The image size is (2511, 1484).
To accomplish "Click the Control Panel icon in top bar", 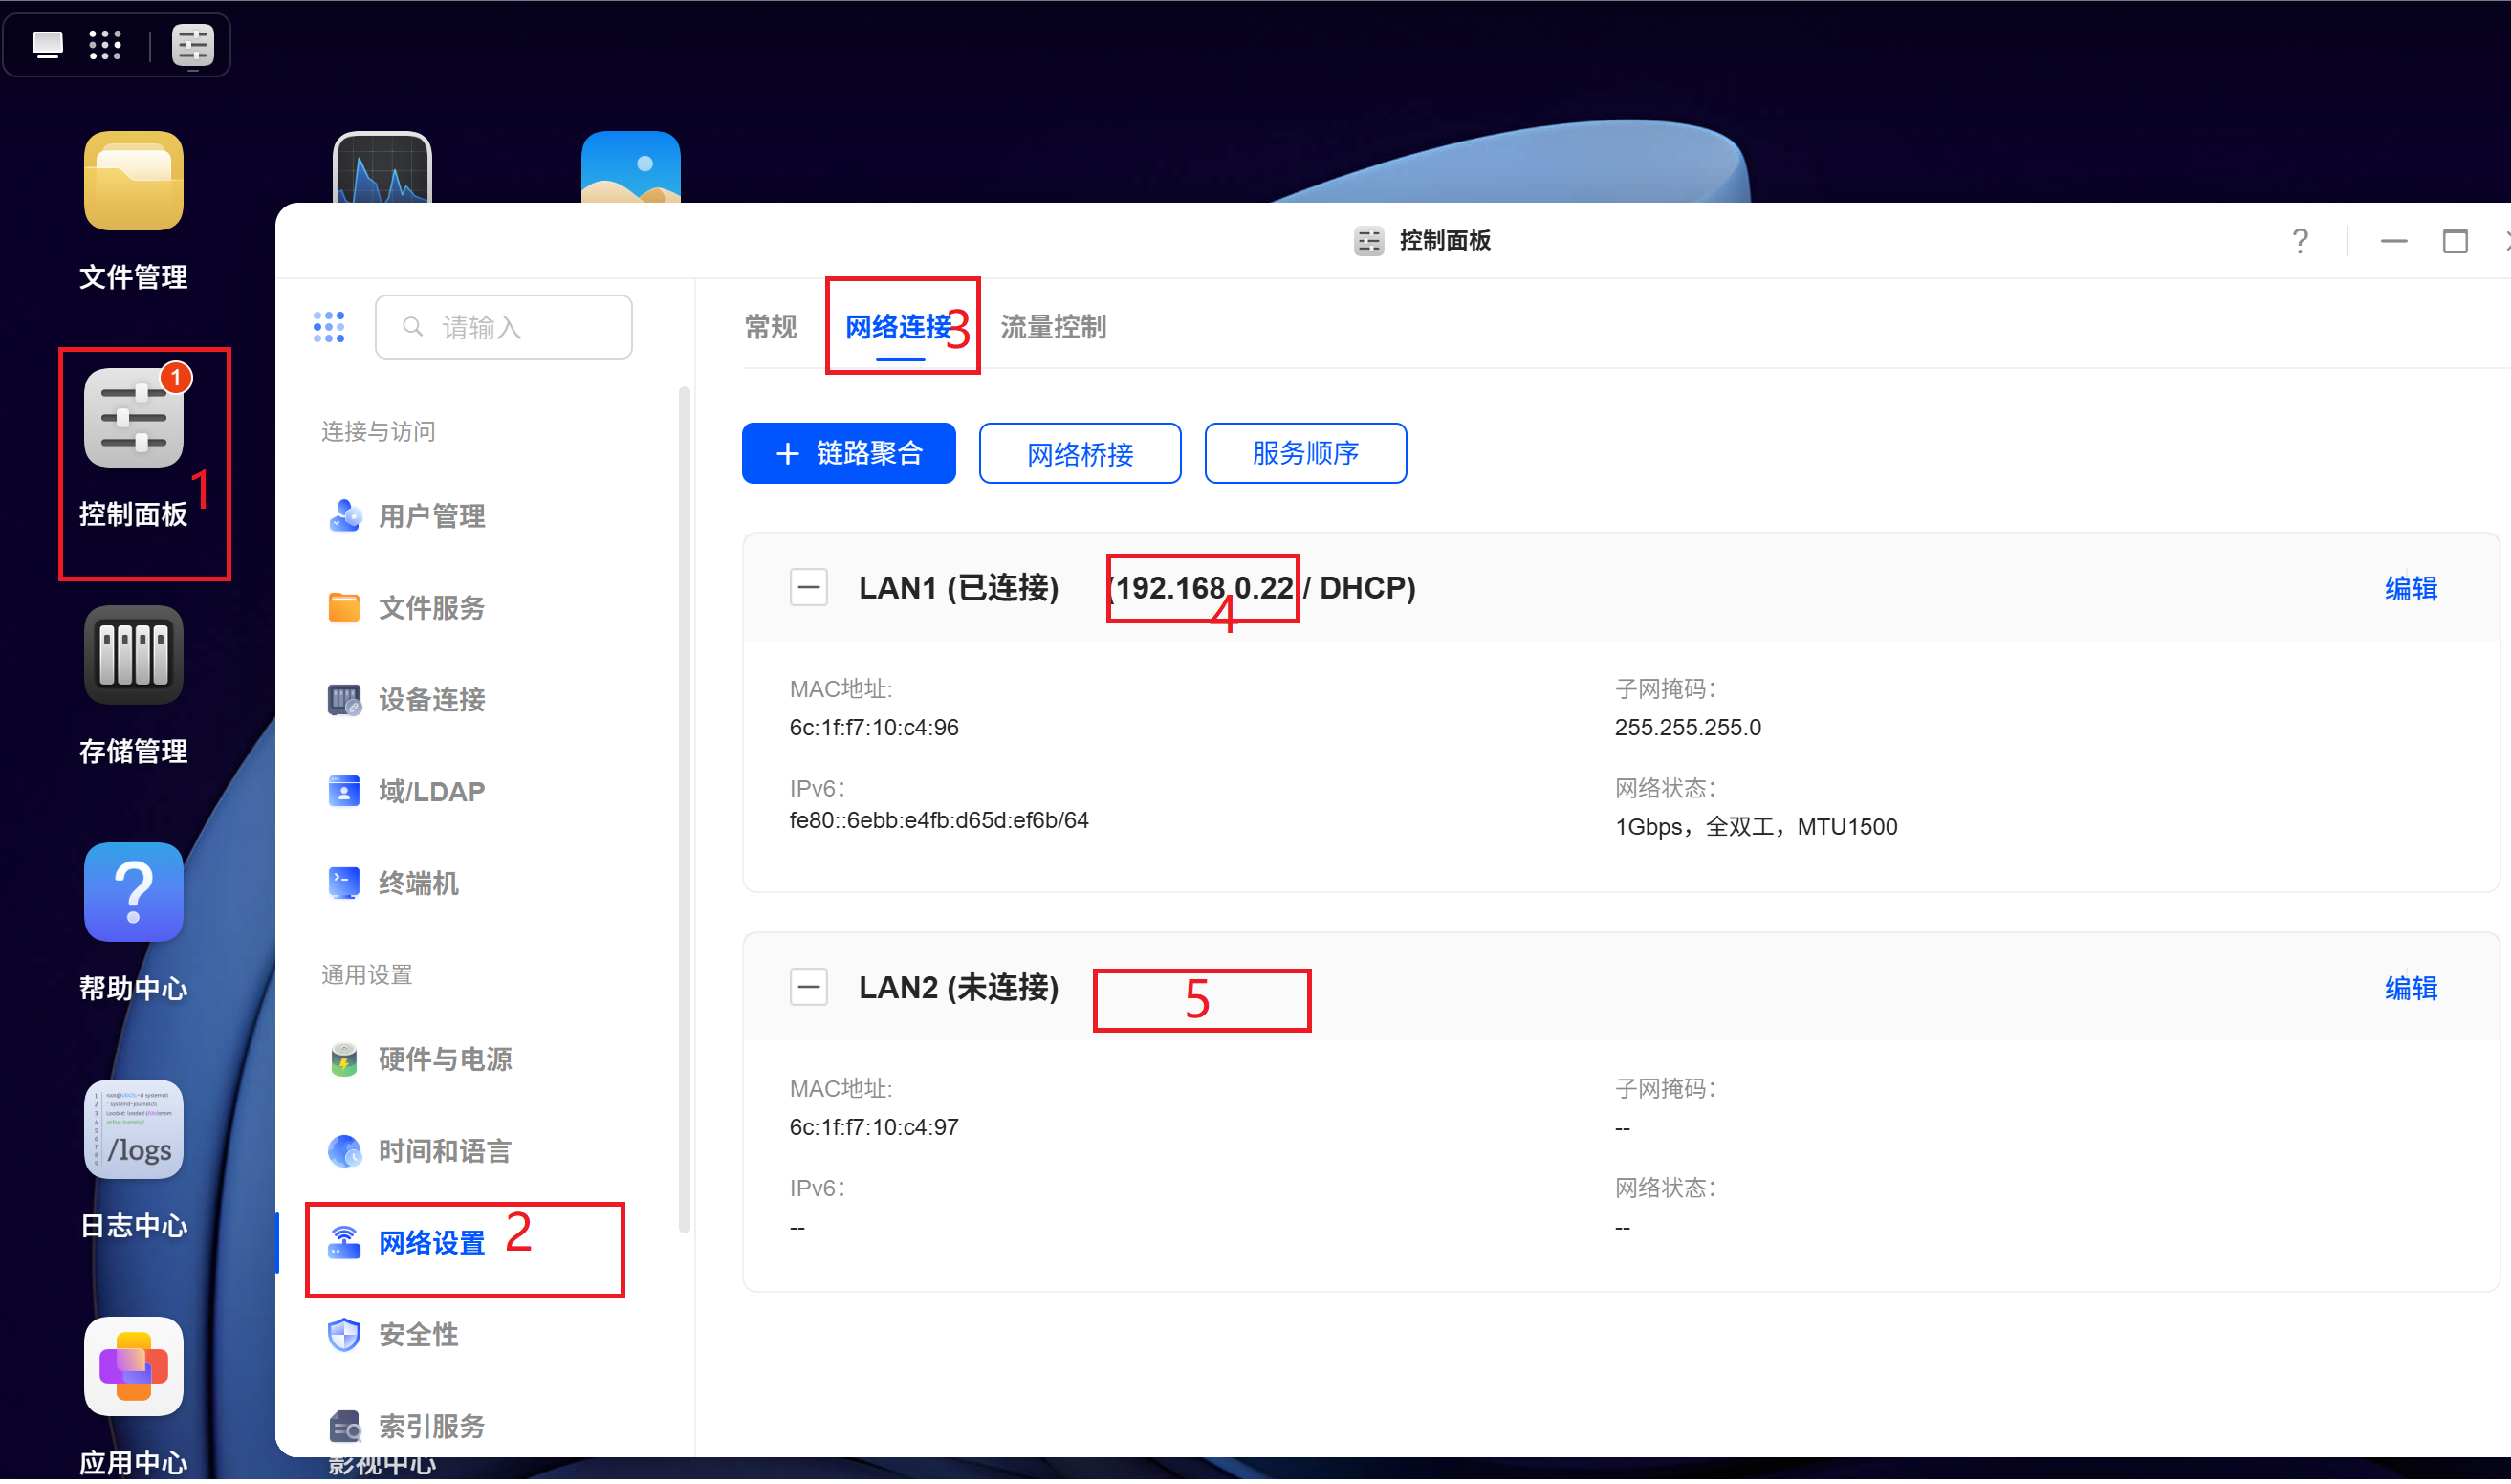I will (192, 45).
